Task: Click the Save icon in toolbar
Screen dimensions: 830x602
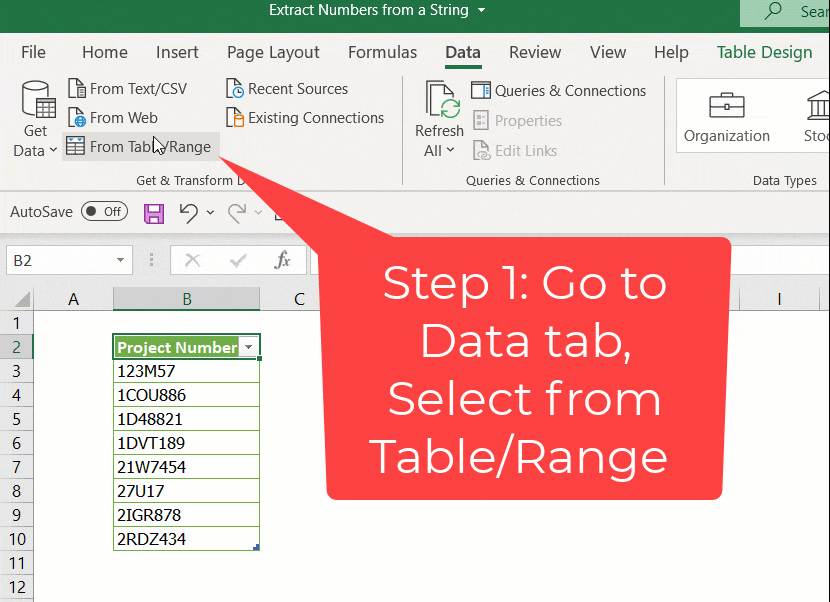Action: pos(154,212)
